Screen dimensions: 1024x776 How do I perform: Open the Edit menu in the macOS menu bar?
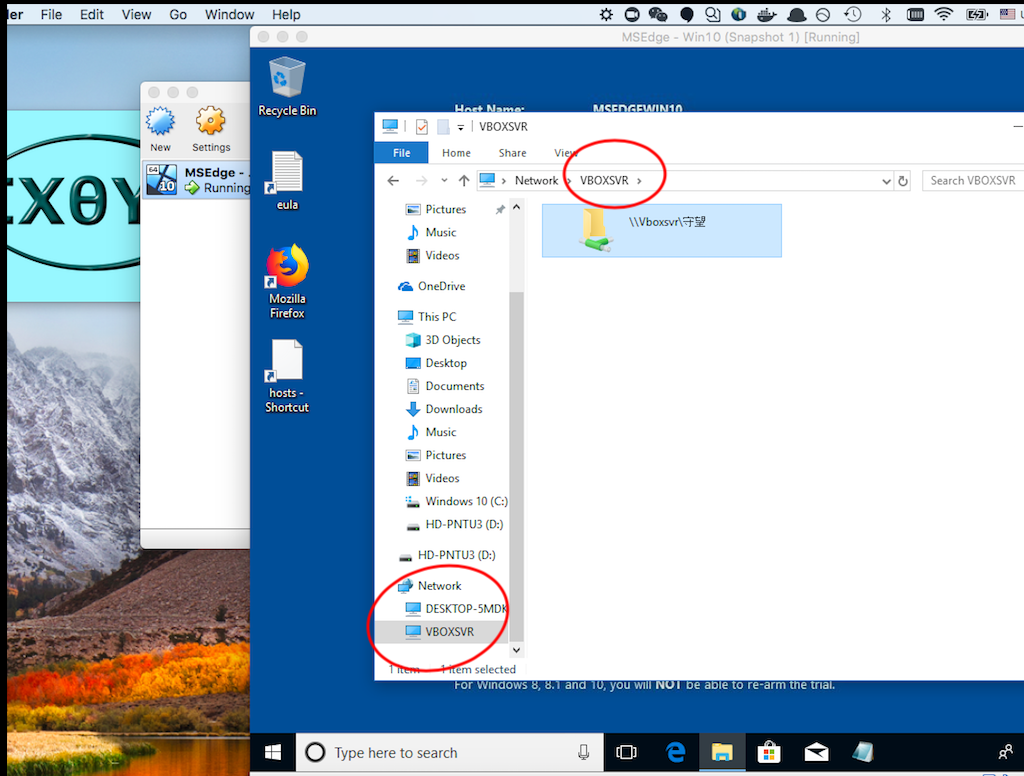tap(91, 14)
